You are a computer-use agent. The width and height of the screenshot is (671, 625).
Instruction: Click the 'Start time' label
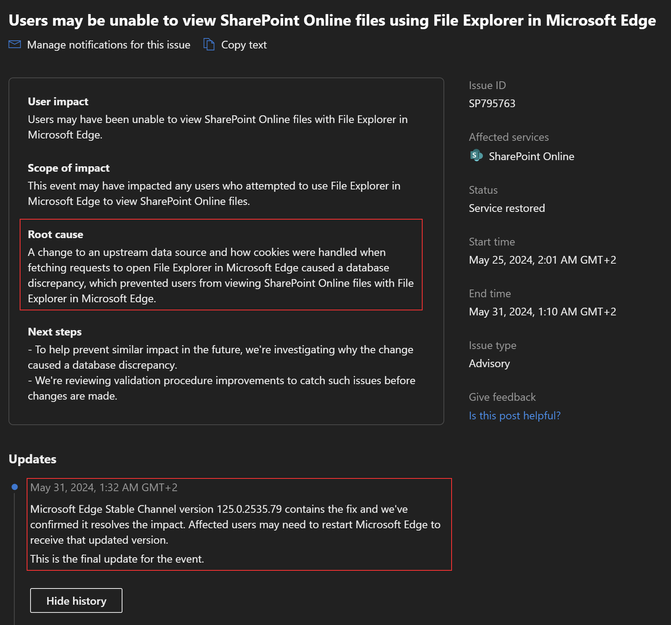(492, 242)
